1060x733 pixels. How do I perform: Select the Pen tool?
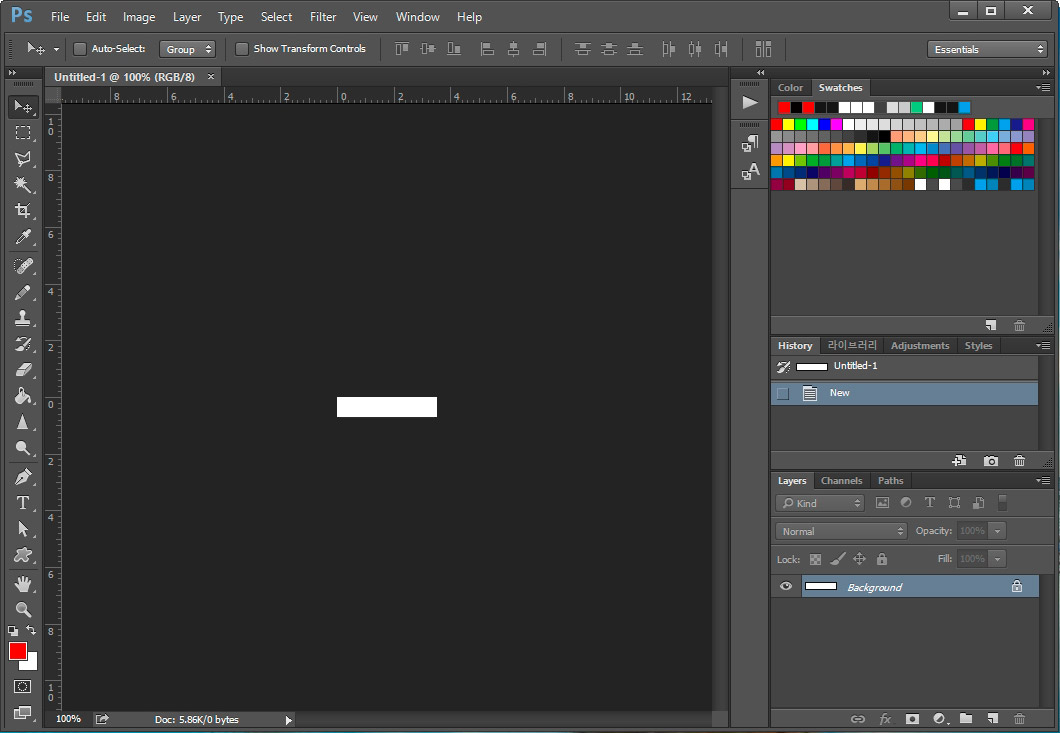coord(23,477)
